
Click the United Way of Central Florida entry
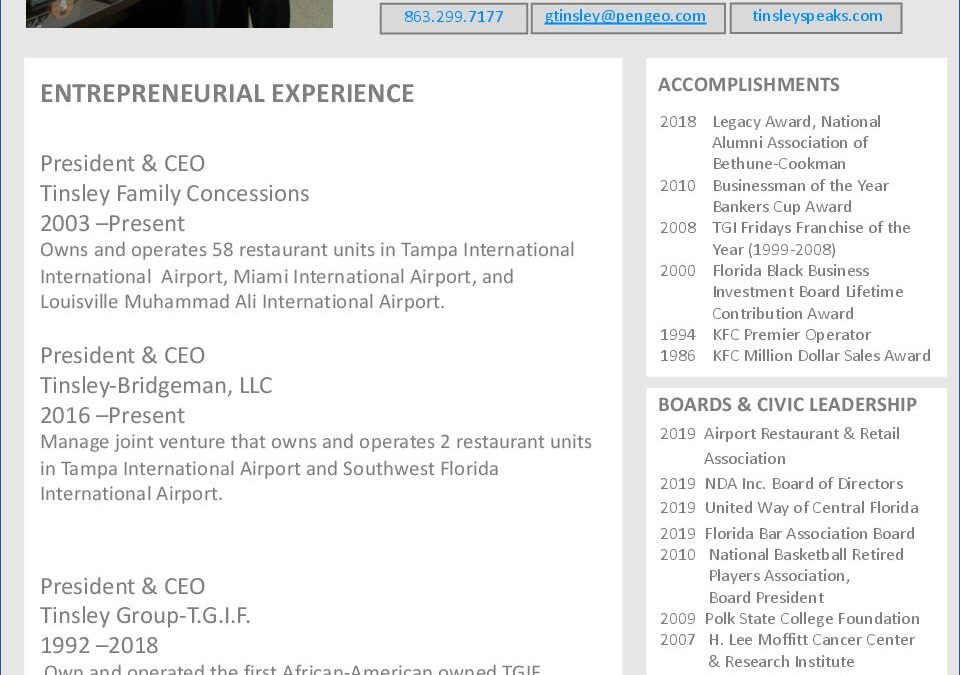pos(810,508)
